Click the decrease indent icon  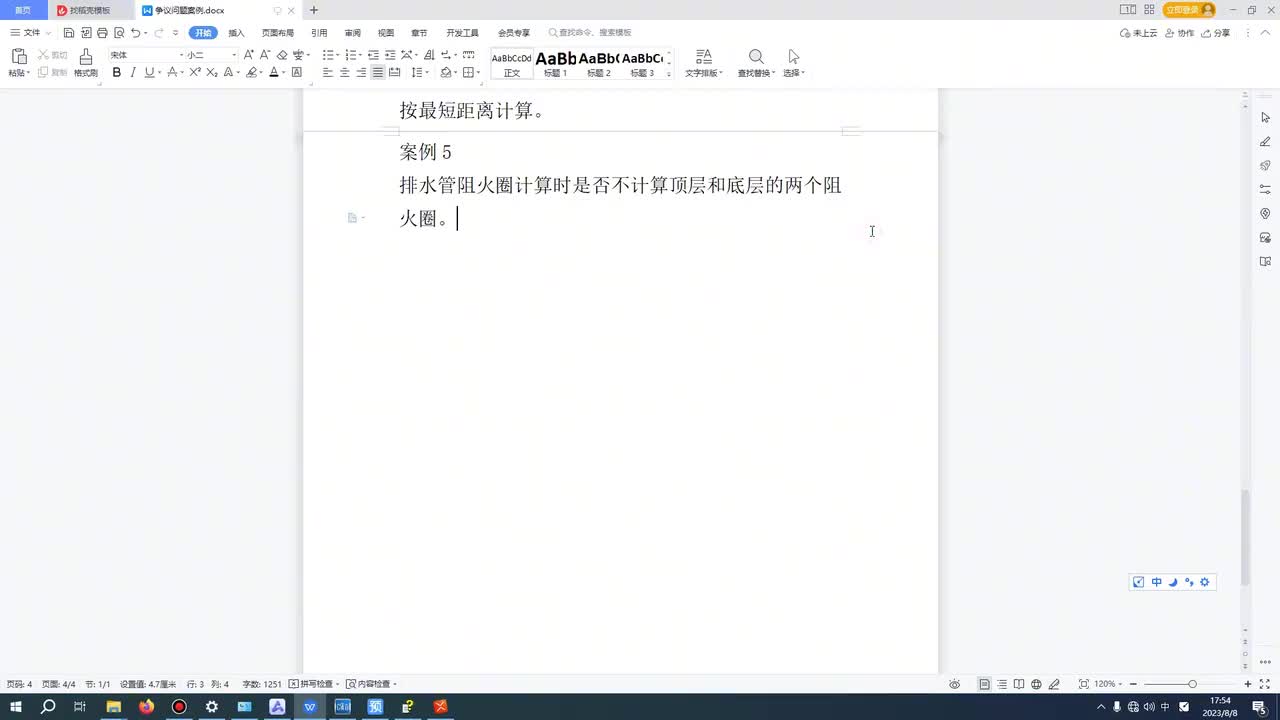[374, 55]
